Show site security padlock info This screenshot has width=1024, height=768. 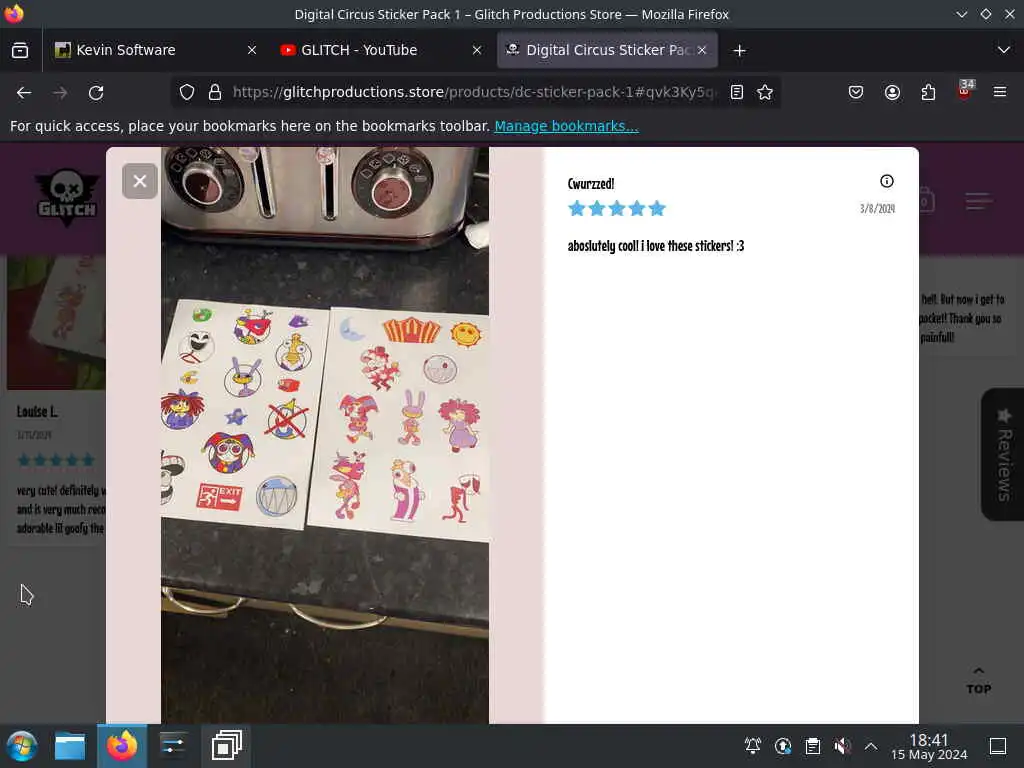point(214,92)
